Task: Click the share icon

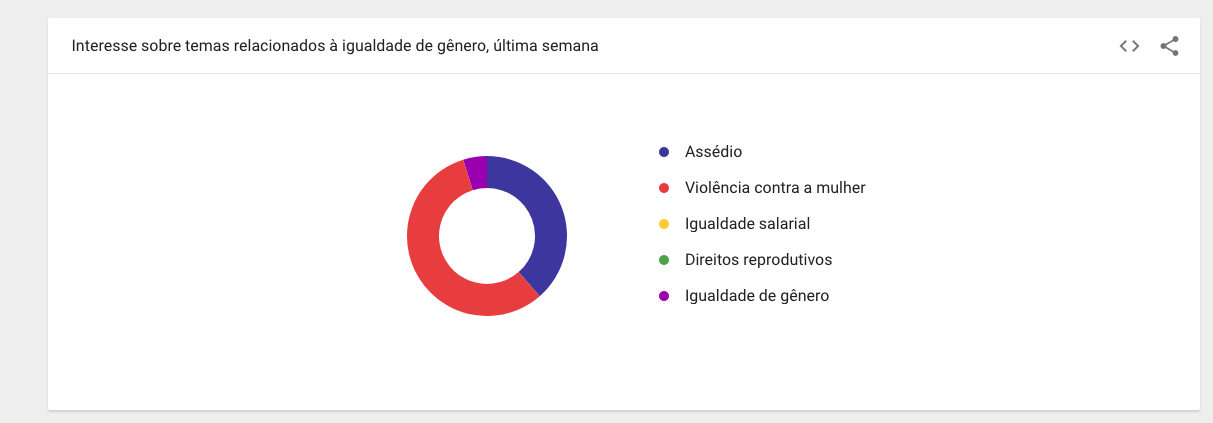Action: pos(1169,46)
